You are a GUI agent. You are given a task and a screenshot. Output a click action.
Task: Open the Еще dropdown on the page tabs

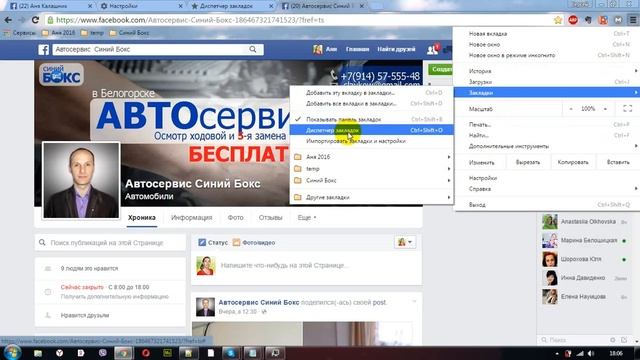pyautogui.click(x=307, y=218)
